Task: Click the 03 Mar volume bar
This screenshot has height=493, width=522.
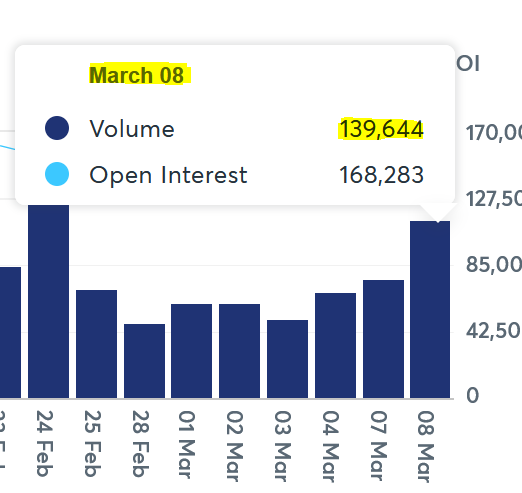Action: pyautogui.click(x=287, y=359)
